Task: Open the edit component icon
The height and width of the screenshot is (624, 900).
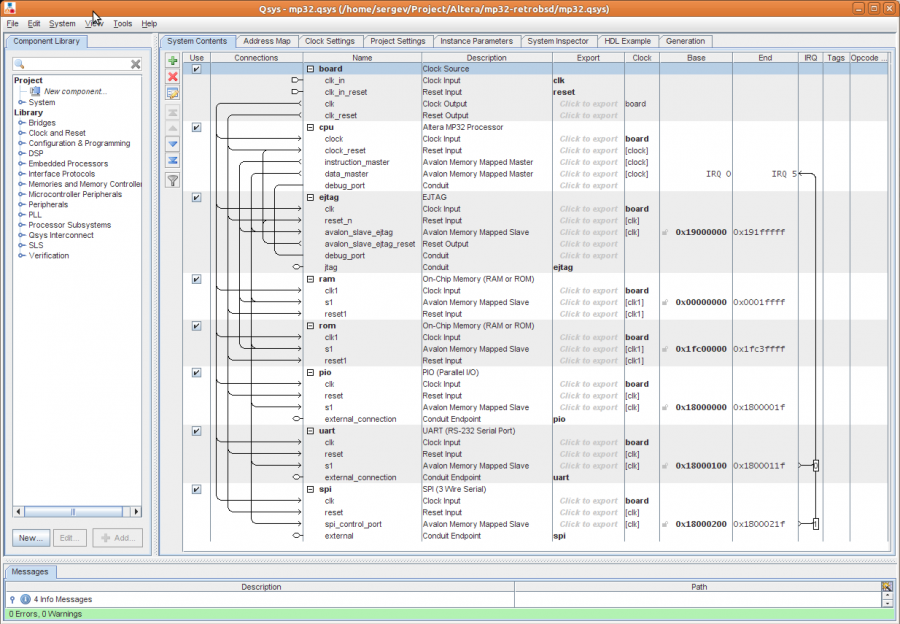Action: (x=173, y=93)
